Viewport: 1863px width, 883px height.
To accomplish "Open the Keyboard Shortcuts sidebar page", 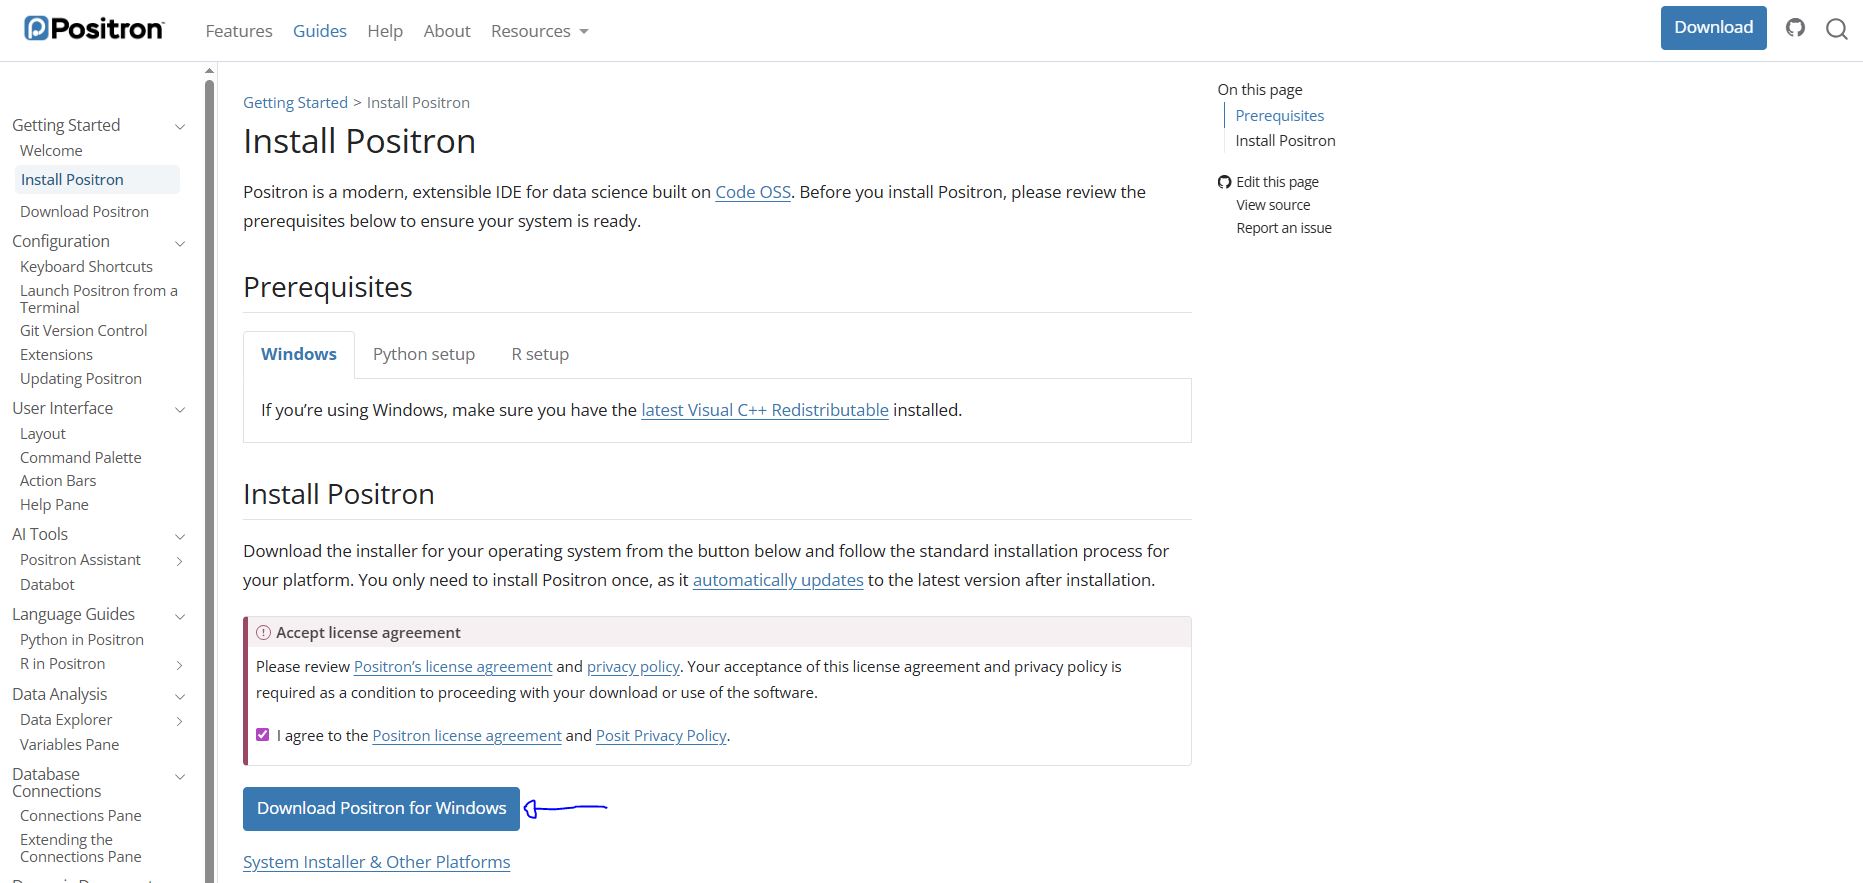I will [86, 267].
